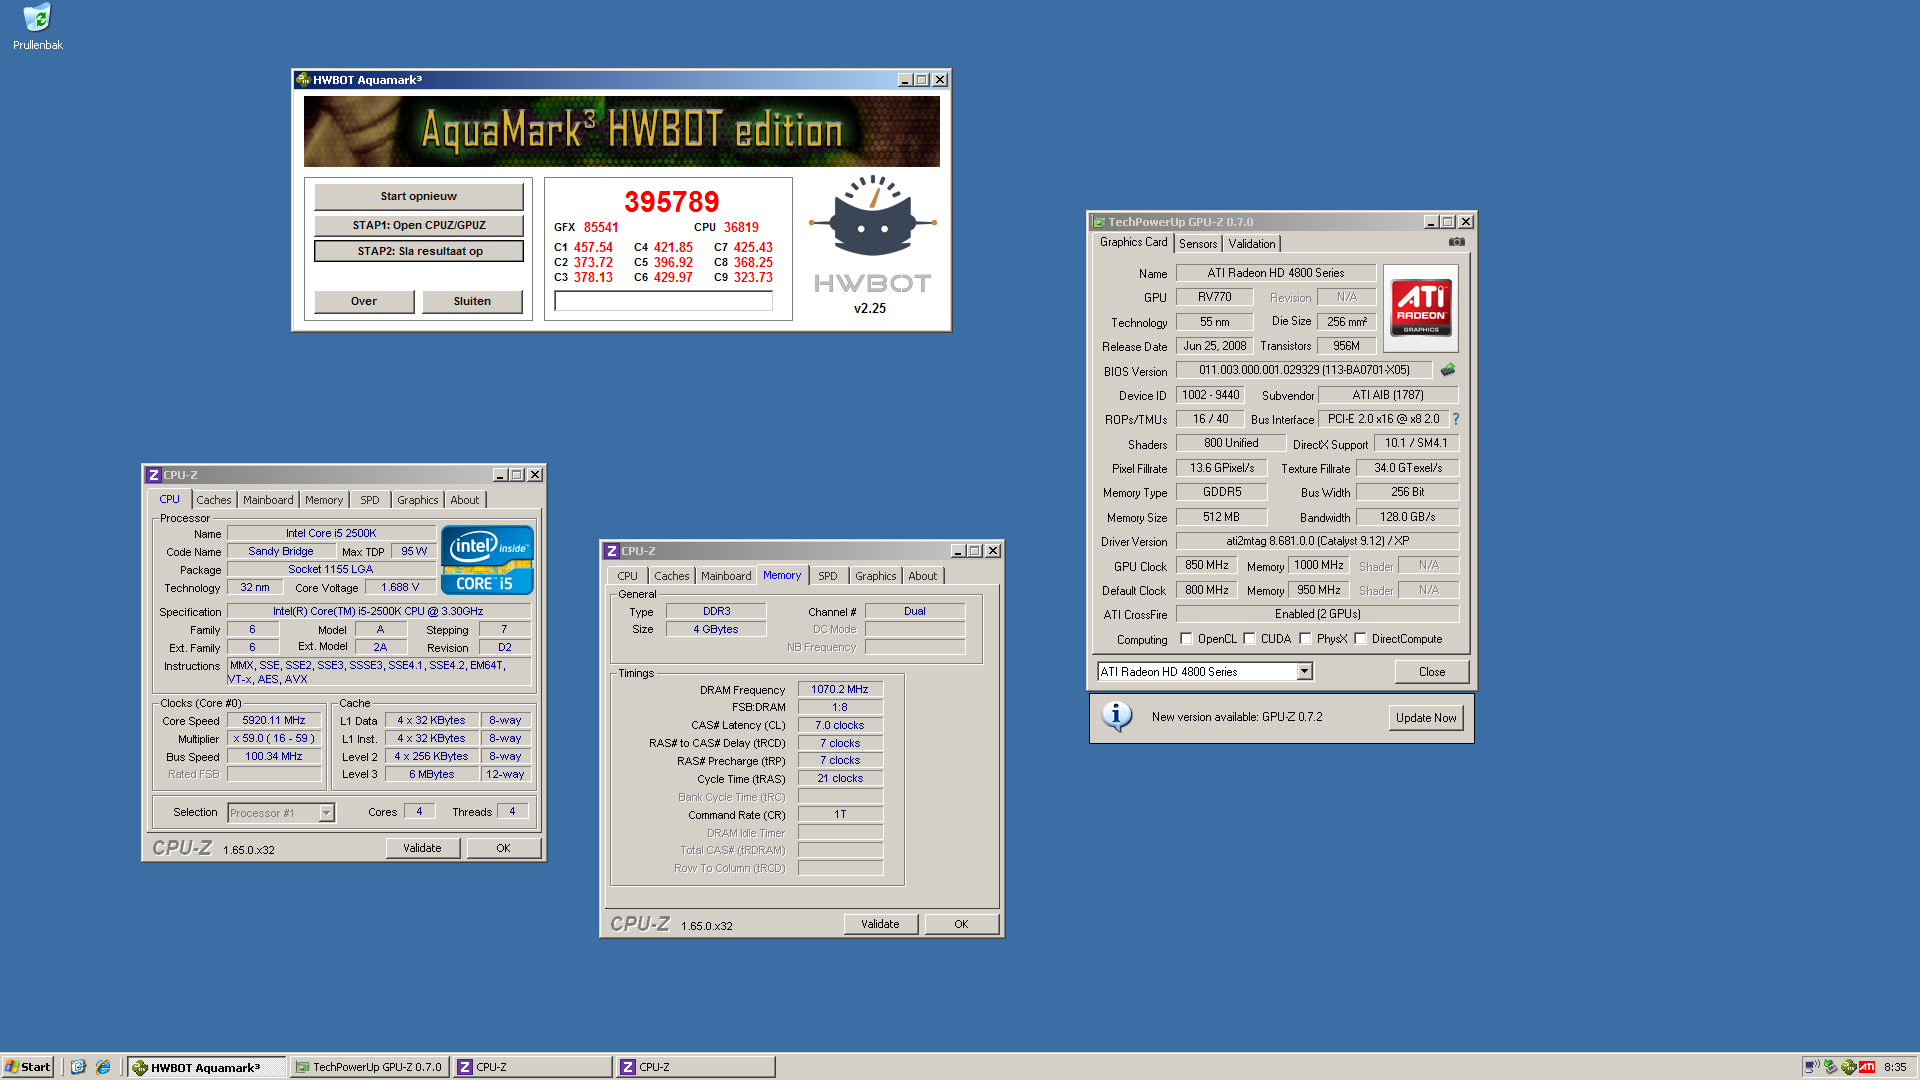Click the Sluiten button in Aquamark
The image size is (1920, 1080).
472,301
